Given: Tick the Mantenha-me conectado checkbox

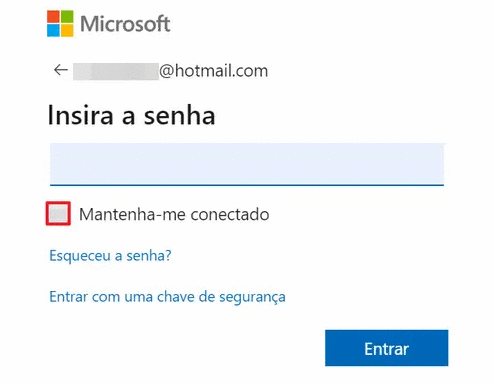Looking at the screenshot, I should [58, 213].
